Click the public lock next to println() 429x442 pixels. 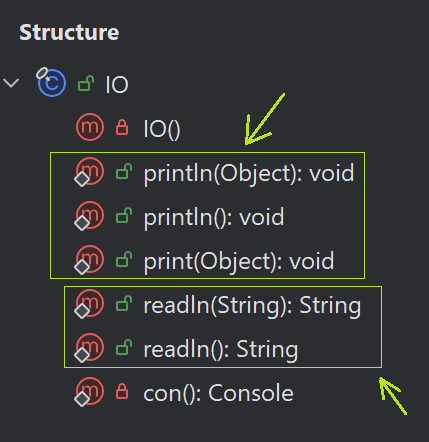(124, 216)
